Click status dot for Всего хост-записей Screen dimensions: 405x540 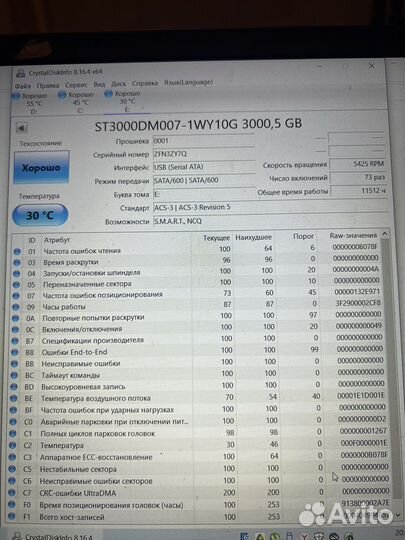(11, 517)
